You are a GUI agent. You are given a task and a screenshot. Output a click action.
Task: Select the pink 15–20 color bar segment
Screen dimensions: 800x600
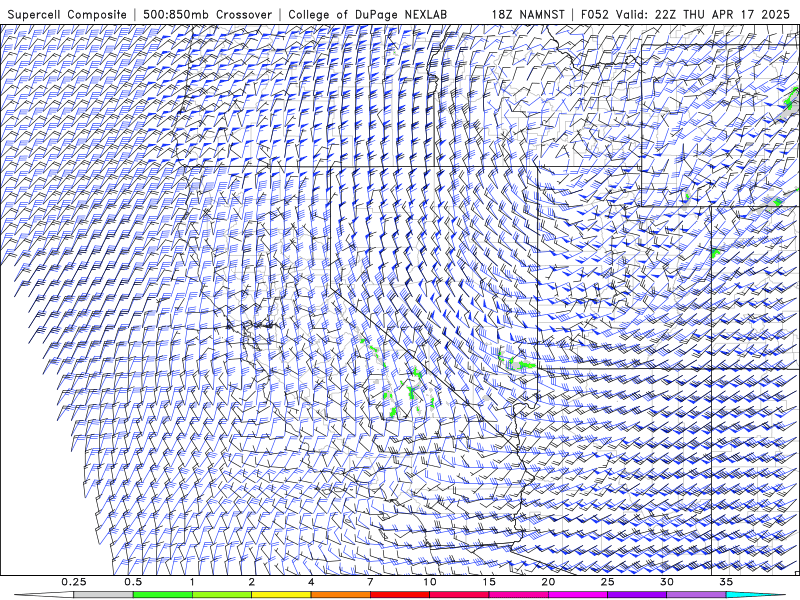pyautogui.click(x=518, y=595)
